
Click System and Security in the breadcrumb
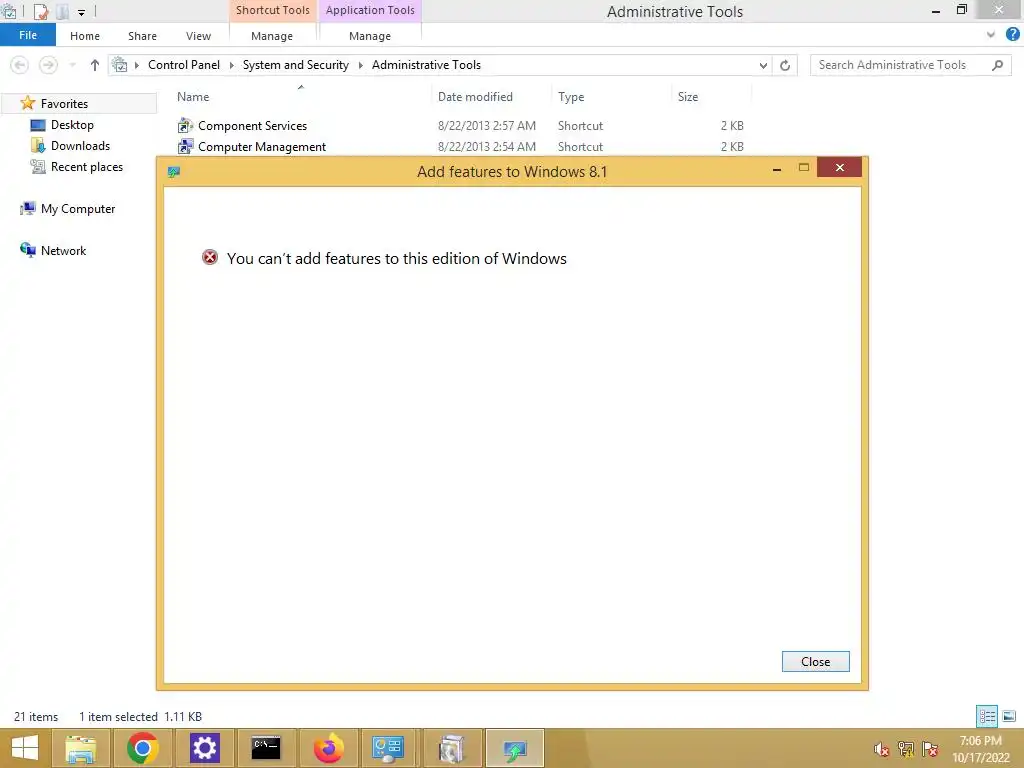295,65
